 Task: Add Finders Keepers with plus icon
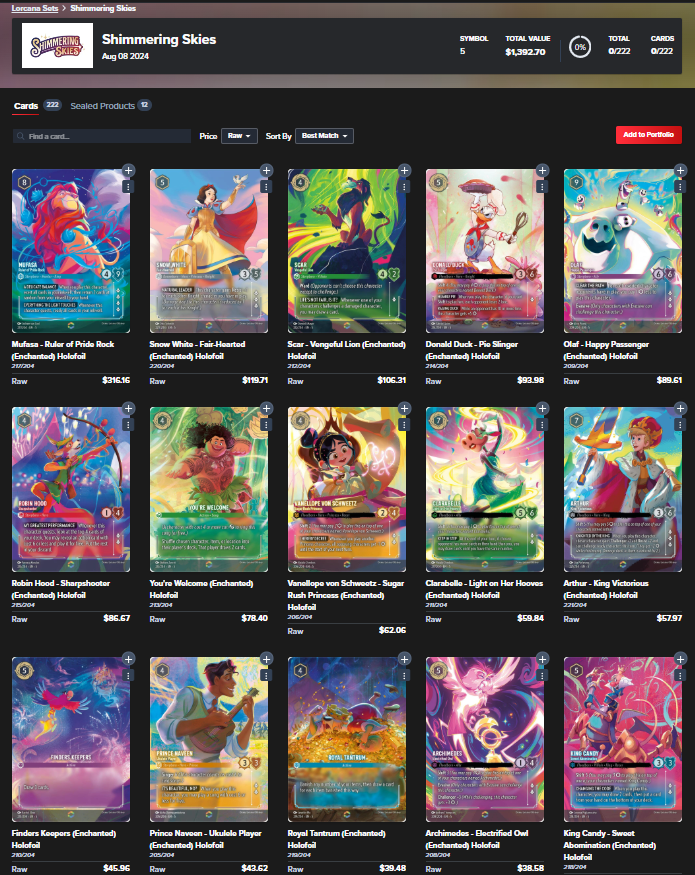pos(128,659)
